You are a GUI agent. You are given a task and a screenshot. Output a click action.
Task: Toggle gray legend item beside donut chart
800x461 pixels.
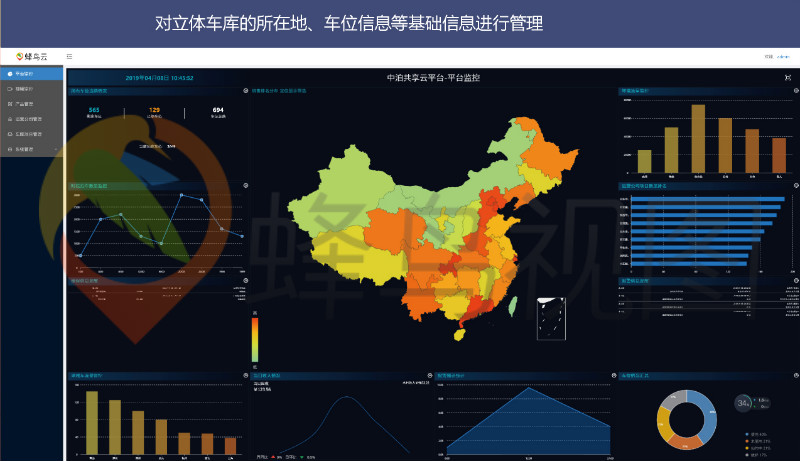[756, 454]
